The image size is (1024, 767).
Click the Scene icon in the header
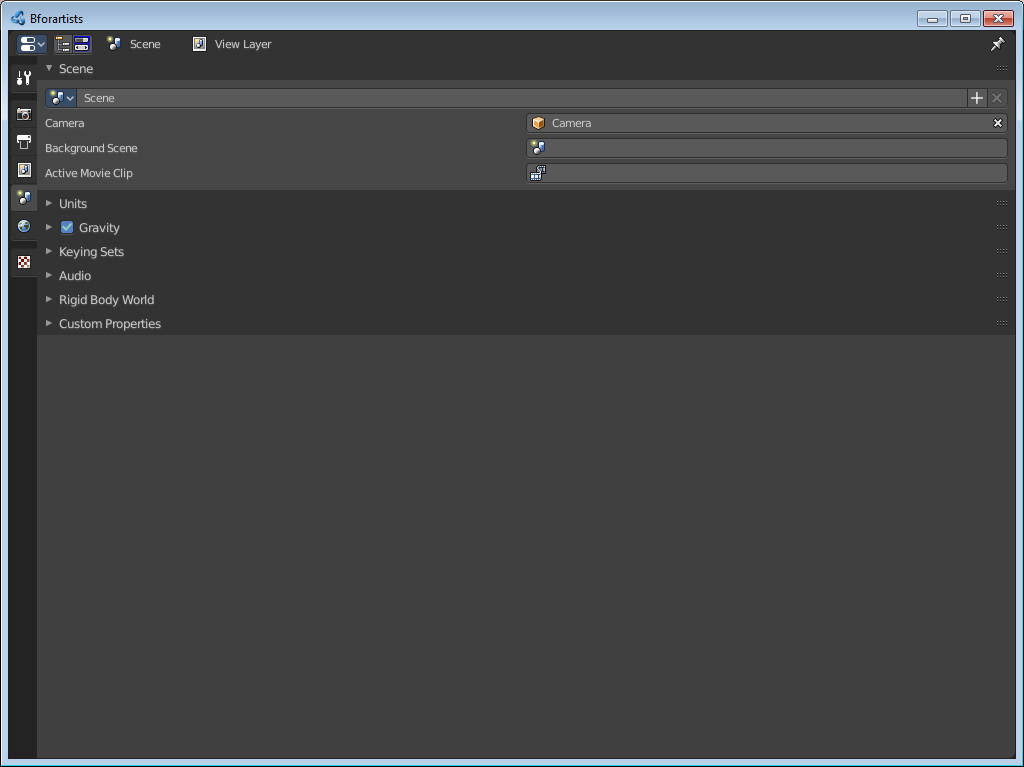[114, 44]
